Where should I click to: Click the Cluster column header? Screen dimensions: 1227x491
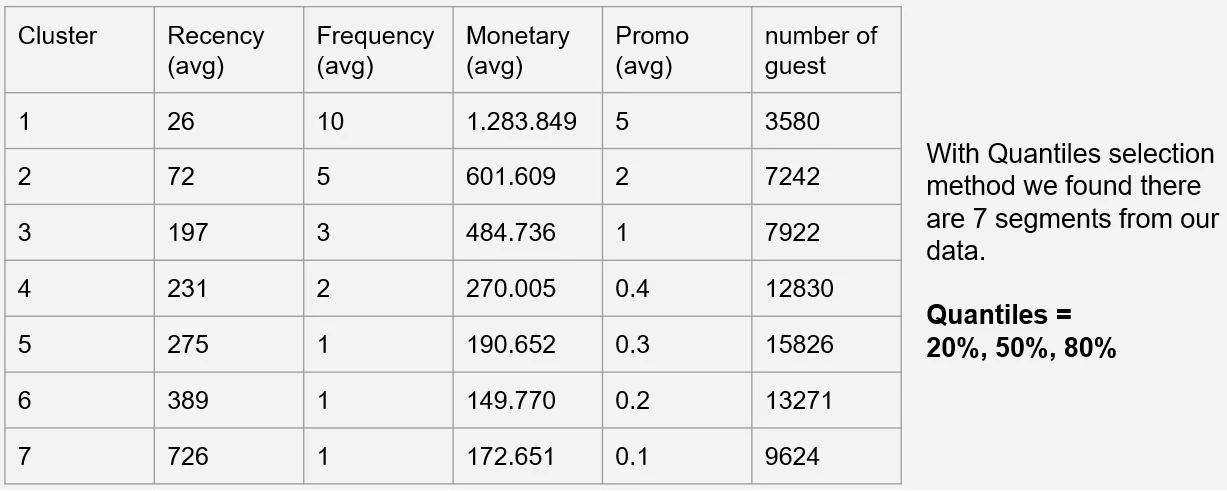point(58,36)
